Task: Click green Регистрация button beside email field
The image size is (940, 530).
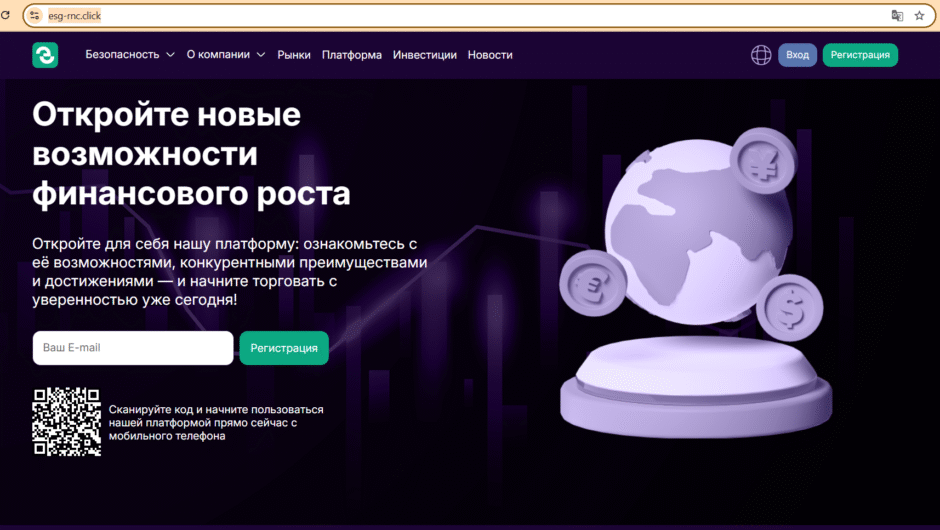Action: point(284,348)
